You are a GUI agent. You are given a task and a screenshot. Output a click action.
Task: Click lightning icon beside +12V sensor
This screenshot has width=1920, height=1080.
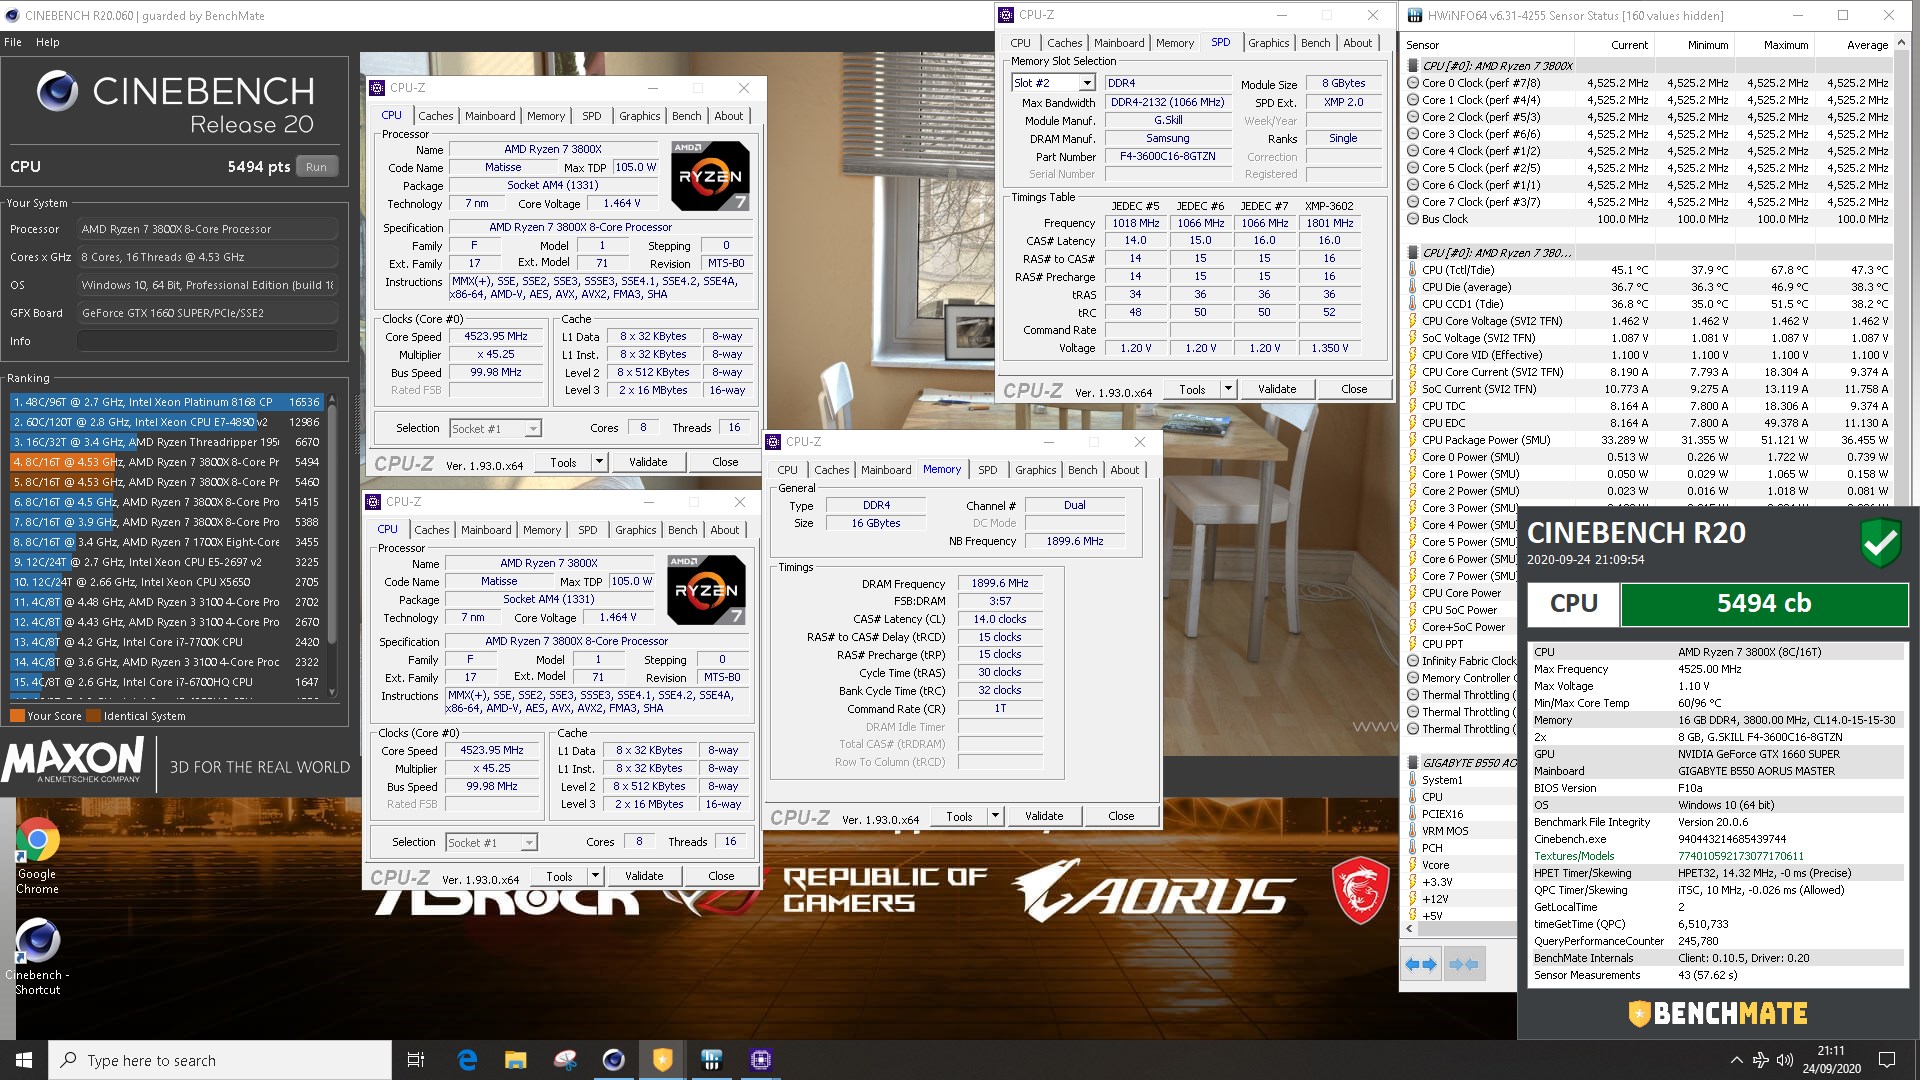[1413, 899]
